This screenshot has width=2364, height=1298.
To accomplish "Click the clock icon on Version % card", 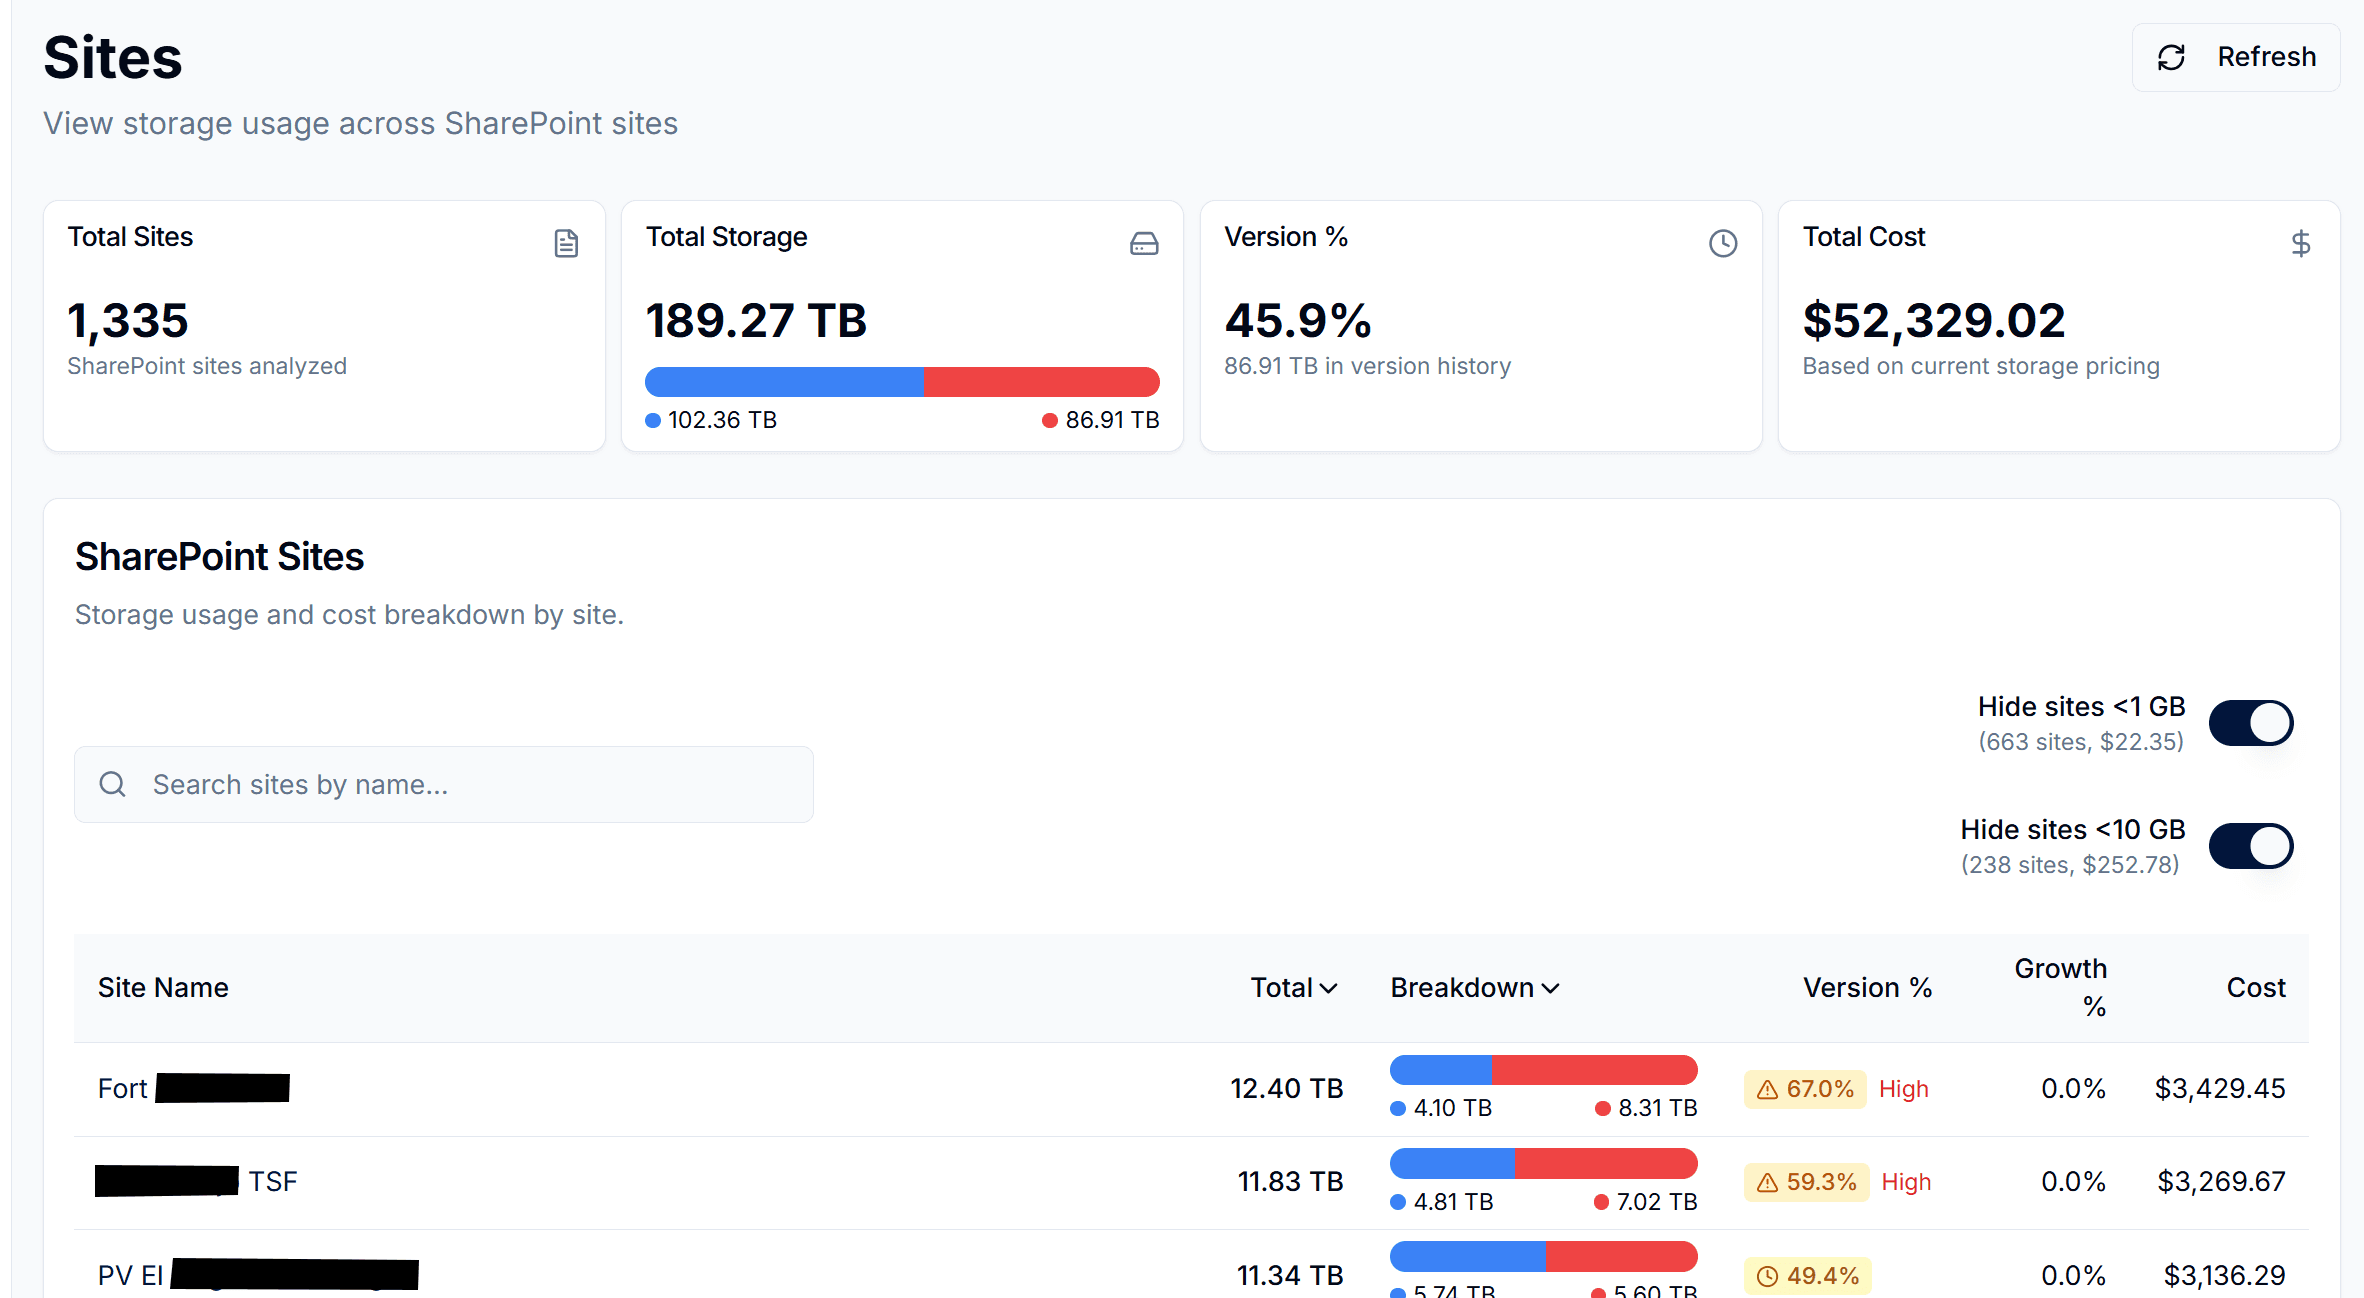I will 1722,243.
